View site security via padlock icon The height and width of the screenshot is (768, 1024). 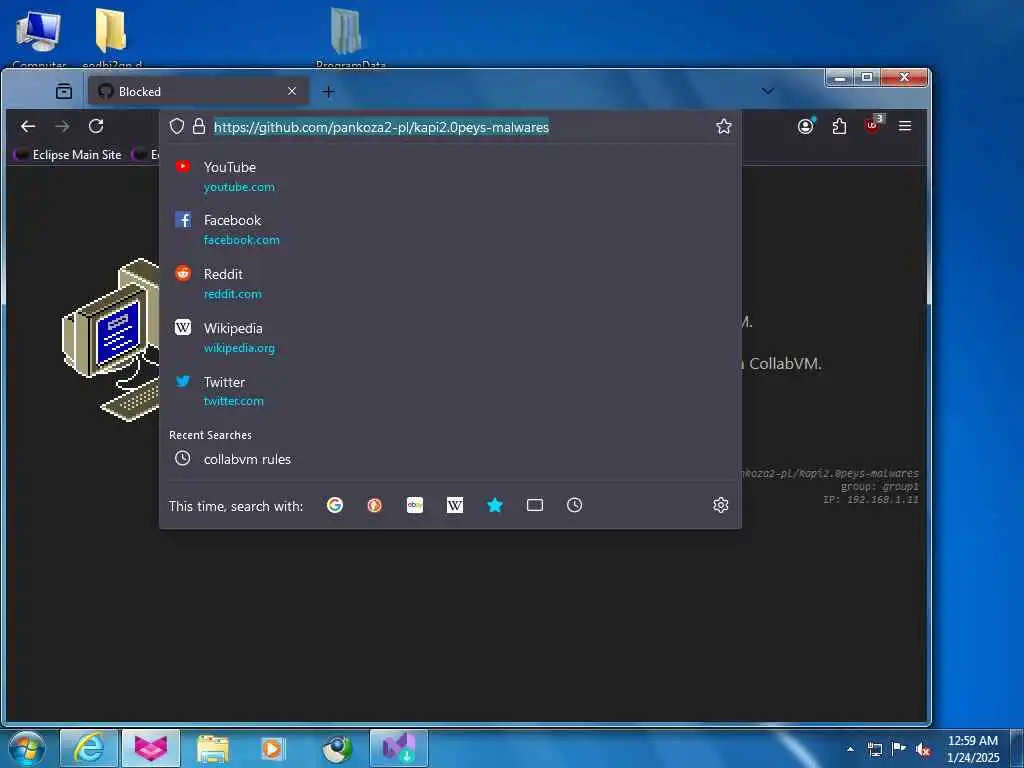pos(199,127)
